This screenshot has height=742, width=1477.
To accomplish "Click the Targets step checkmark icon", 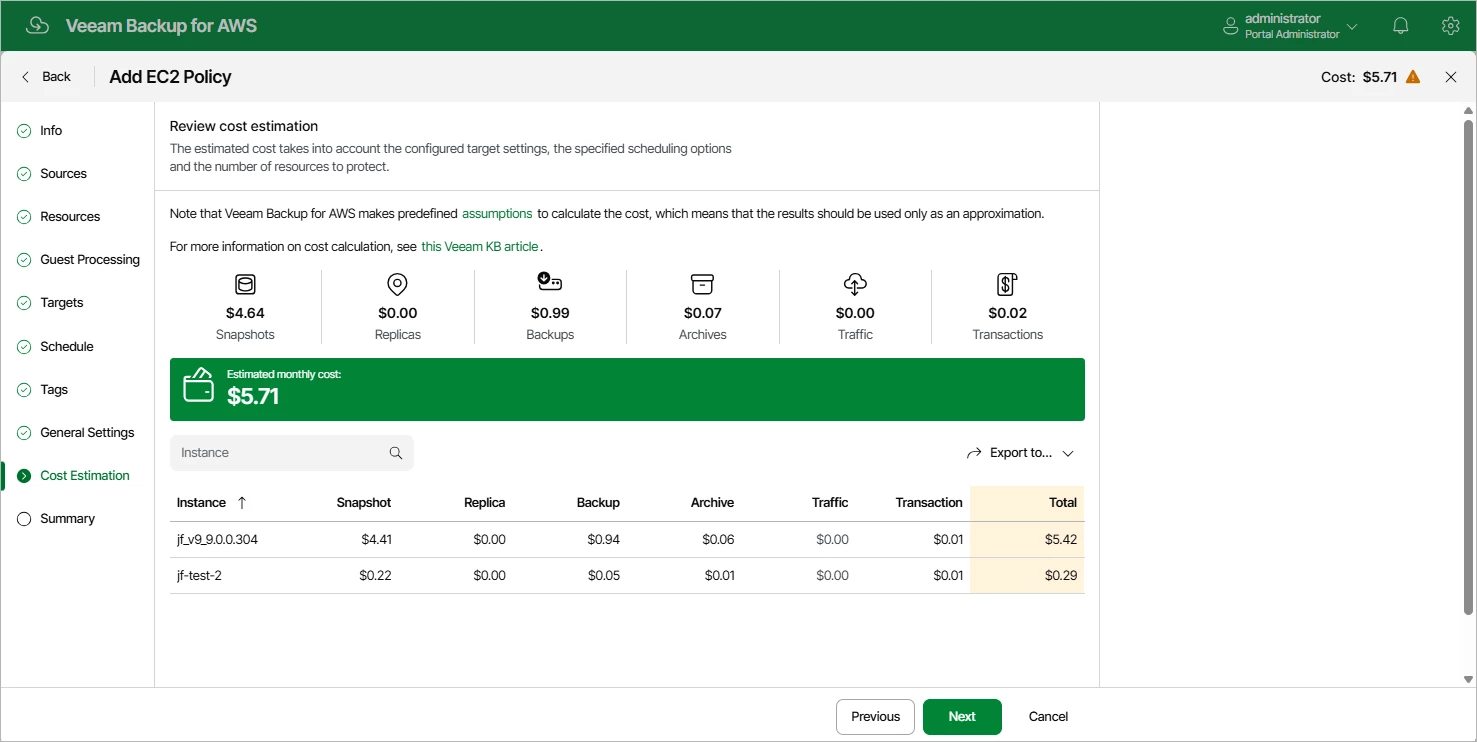I will click(24, 303).
